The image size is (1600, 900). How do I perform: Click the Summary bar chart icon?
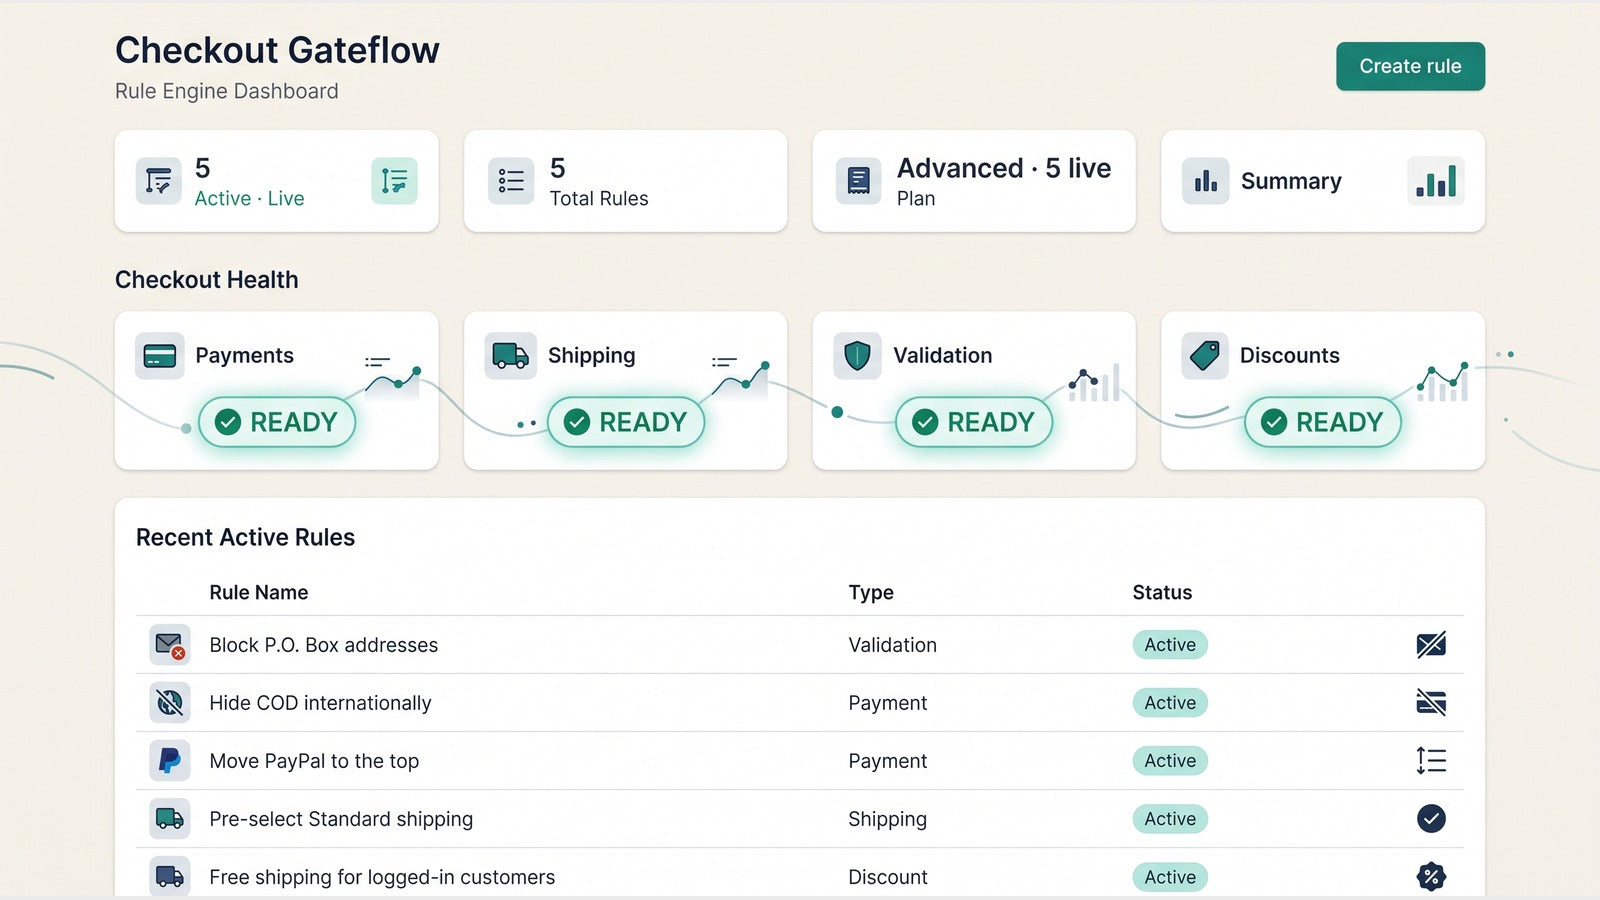(x=1206, y=181)
